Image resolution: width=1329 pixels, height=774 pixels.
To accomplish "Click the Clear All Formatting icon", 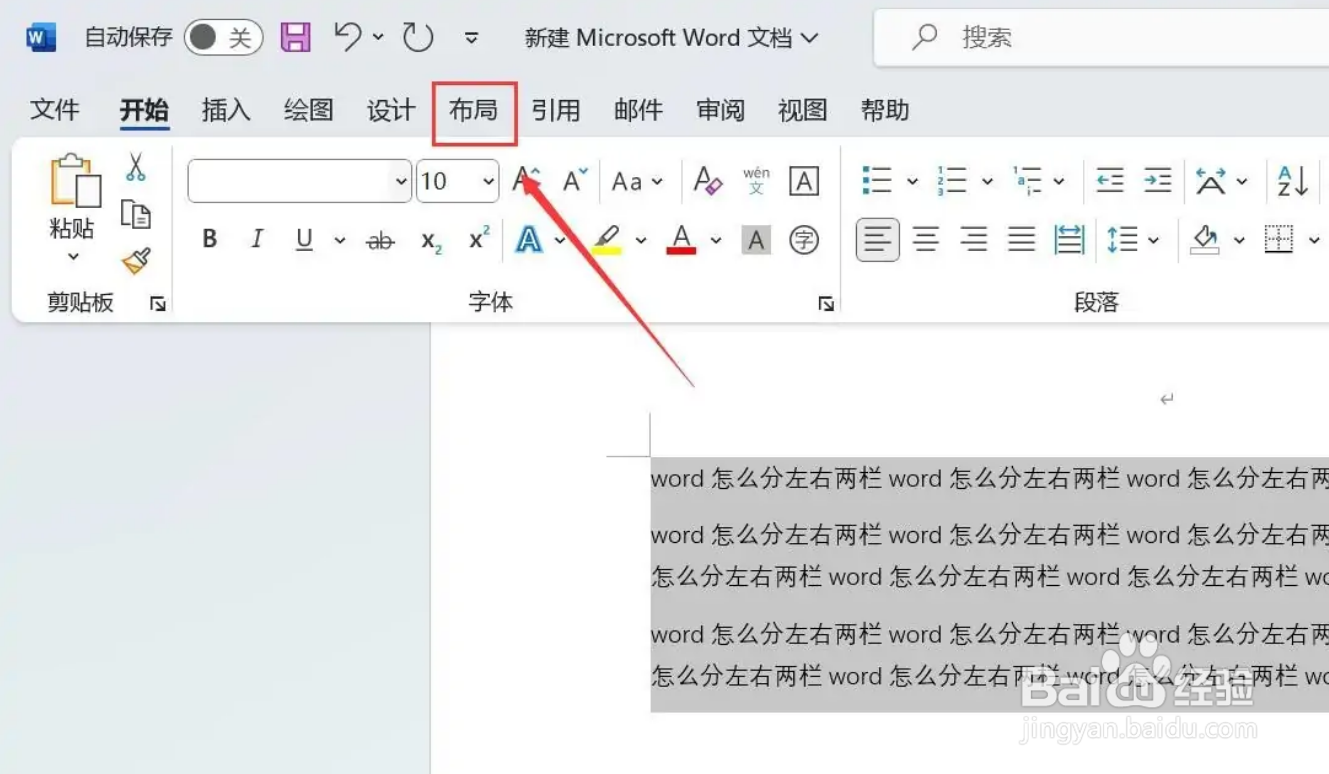I will (x=707, y=181).
